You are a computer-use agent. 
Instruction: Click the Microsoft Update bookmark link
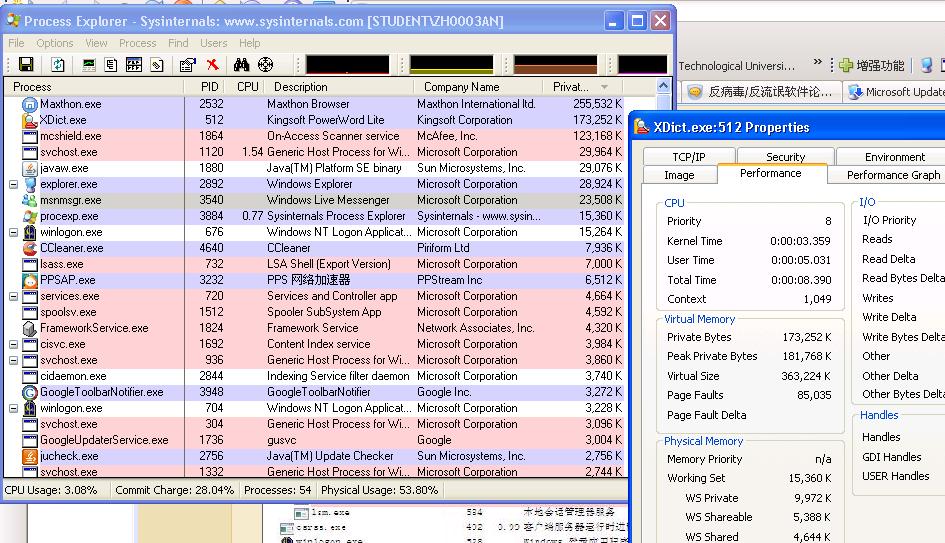[x=895, y=92]
